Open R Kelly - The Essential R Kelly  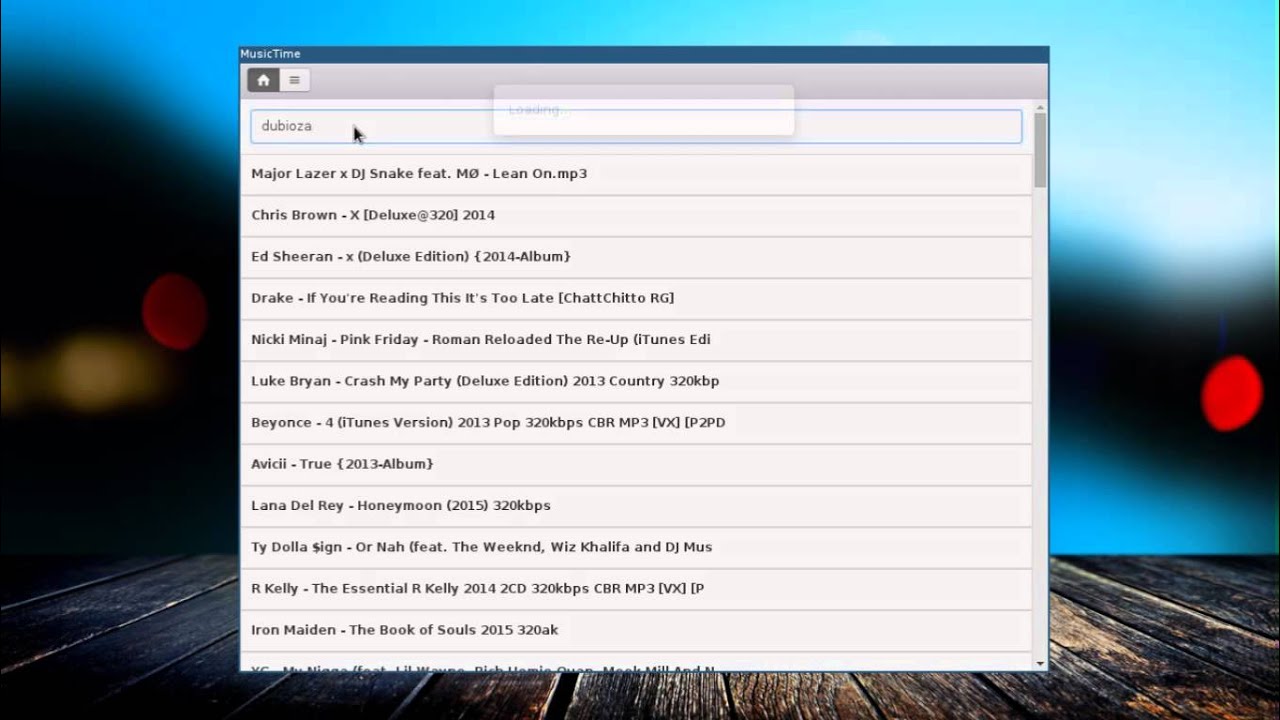coord(636,589)
